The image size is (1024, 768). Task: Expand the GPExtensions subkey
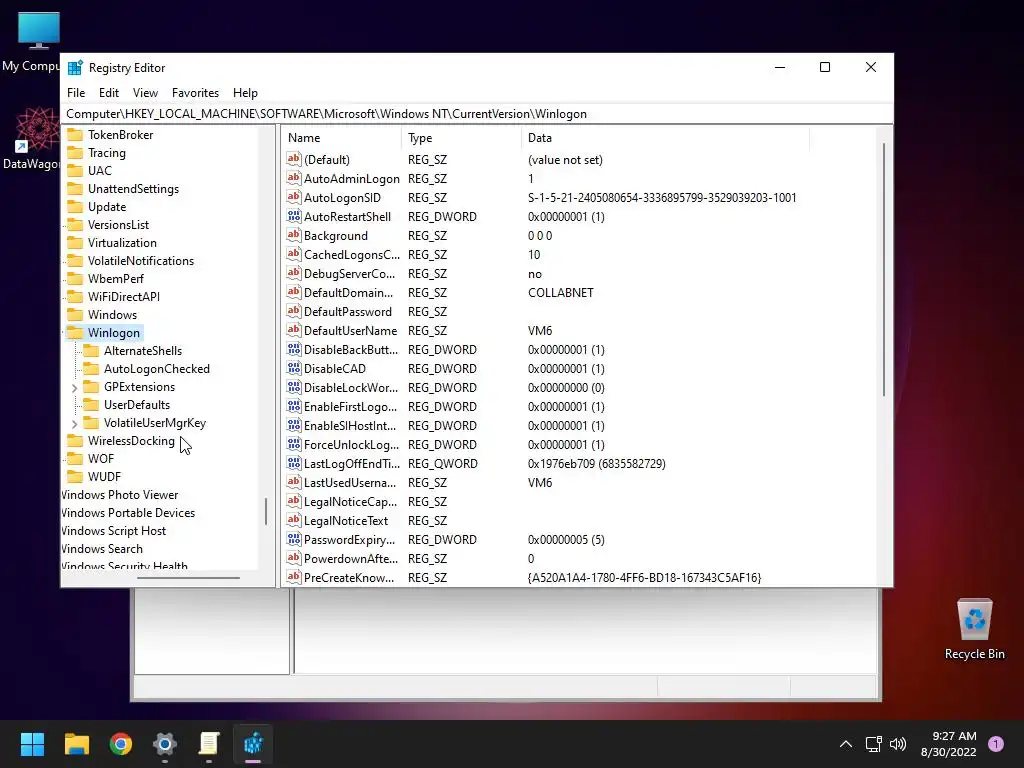[74, 387]
